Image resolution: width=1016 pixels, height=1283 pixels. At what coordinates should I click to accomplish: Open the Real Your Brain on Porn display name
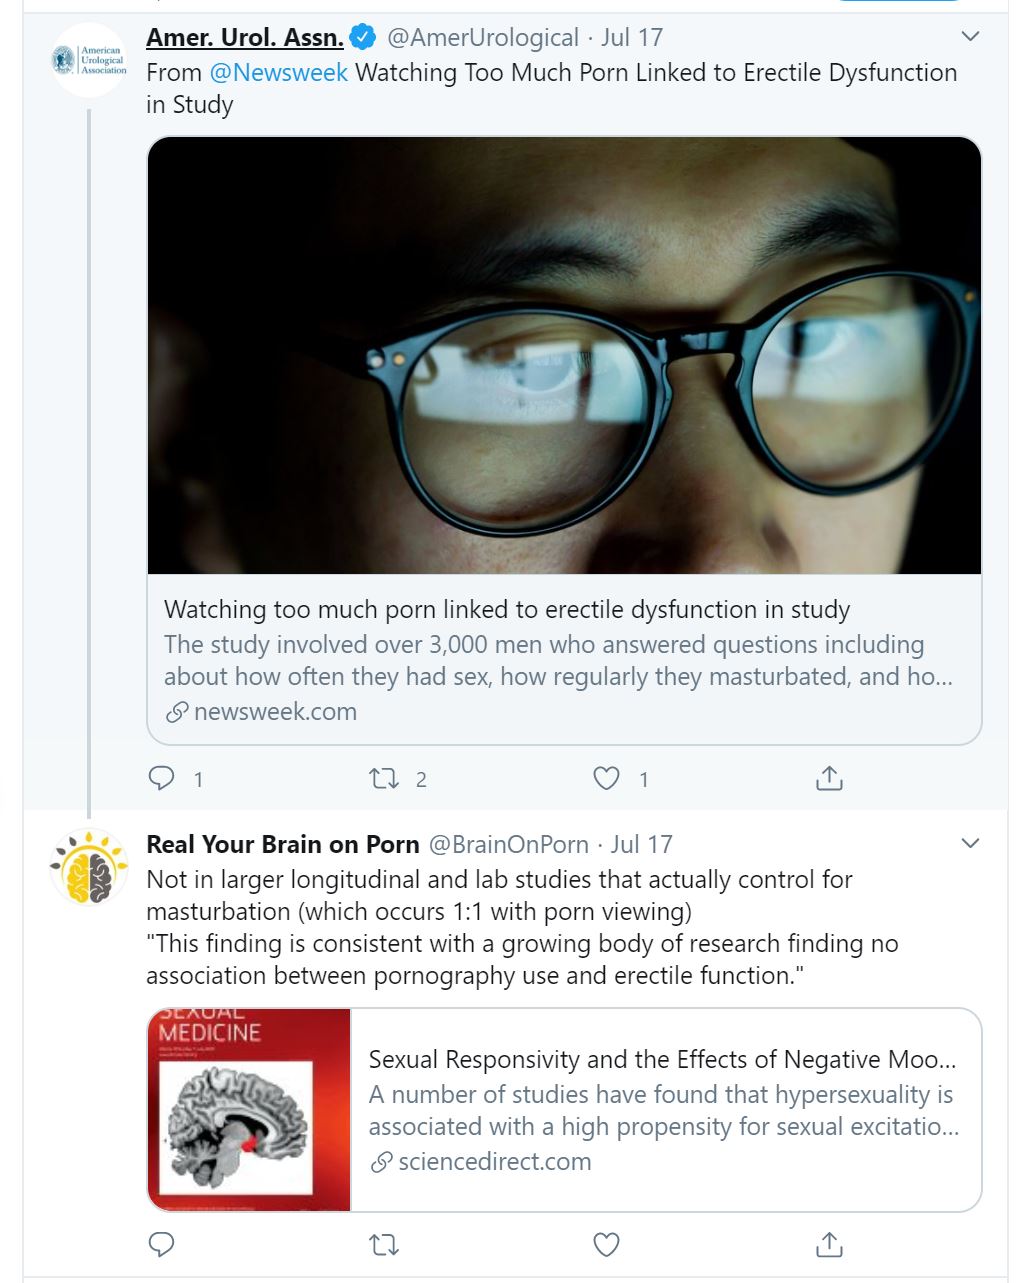pos(283,844)
